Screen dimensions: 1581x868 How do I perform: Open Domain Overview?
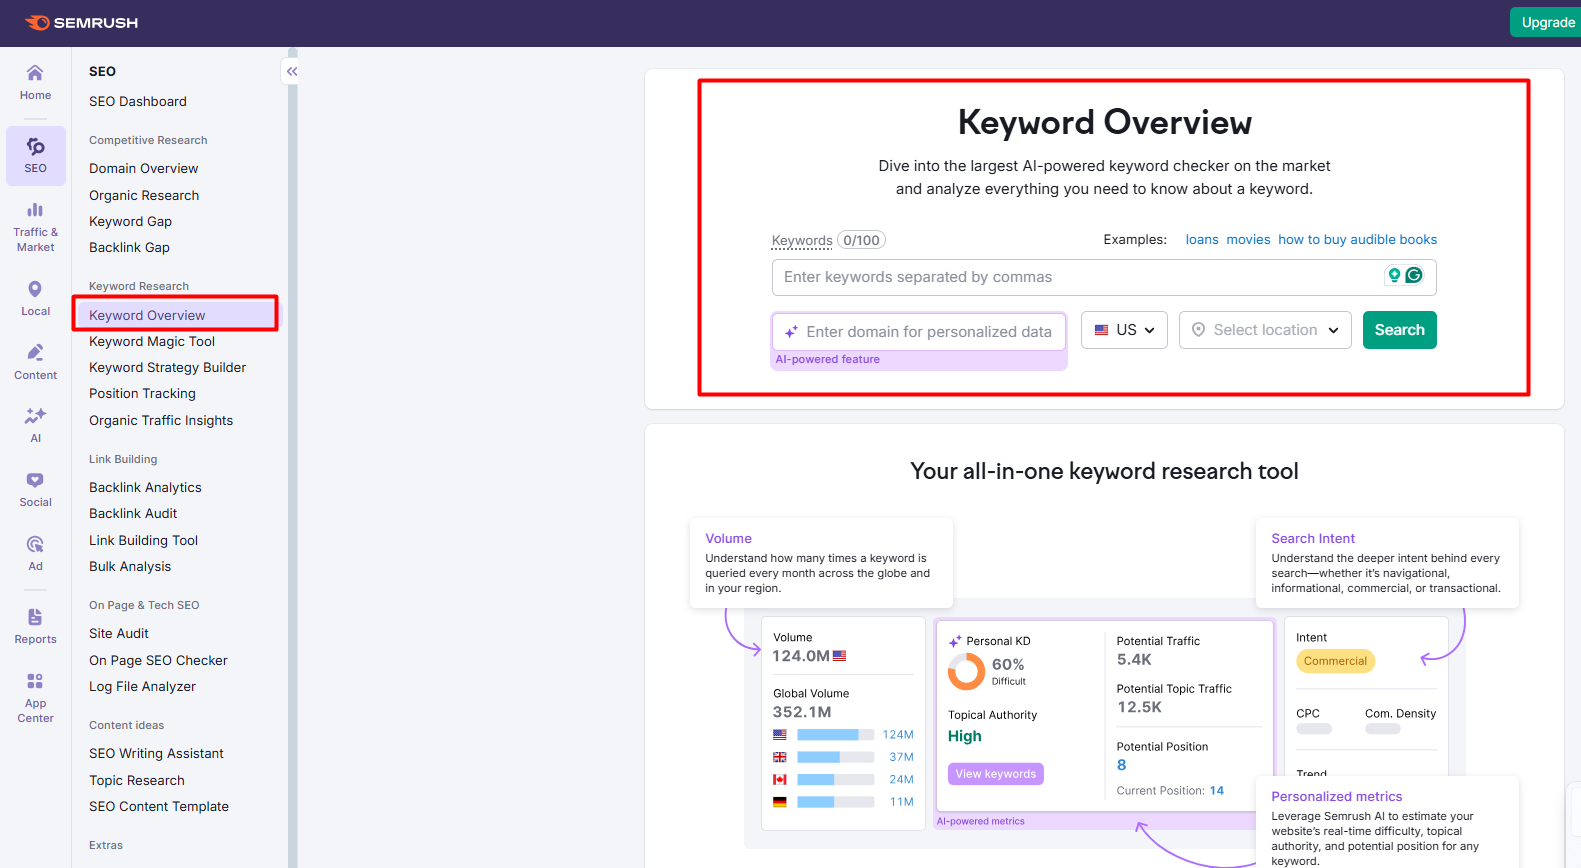144,168
